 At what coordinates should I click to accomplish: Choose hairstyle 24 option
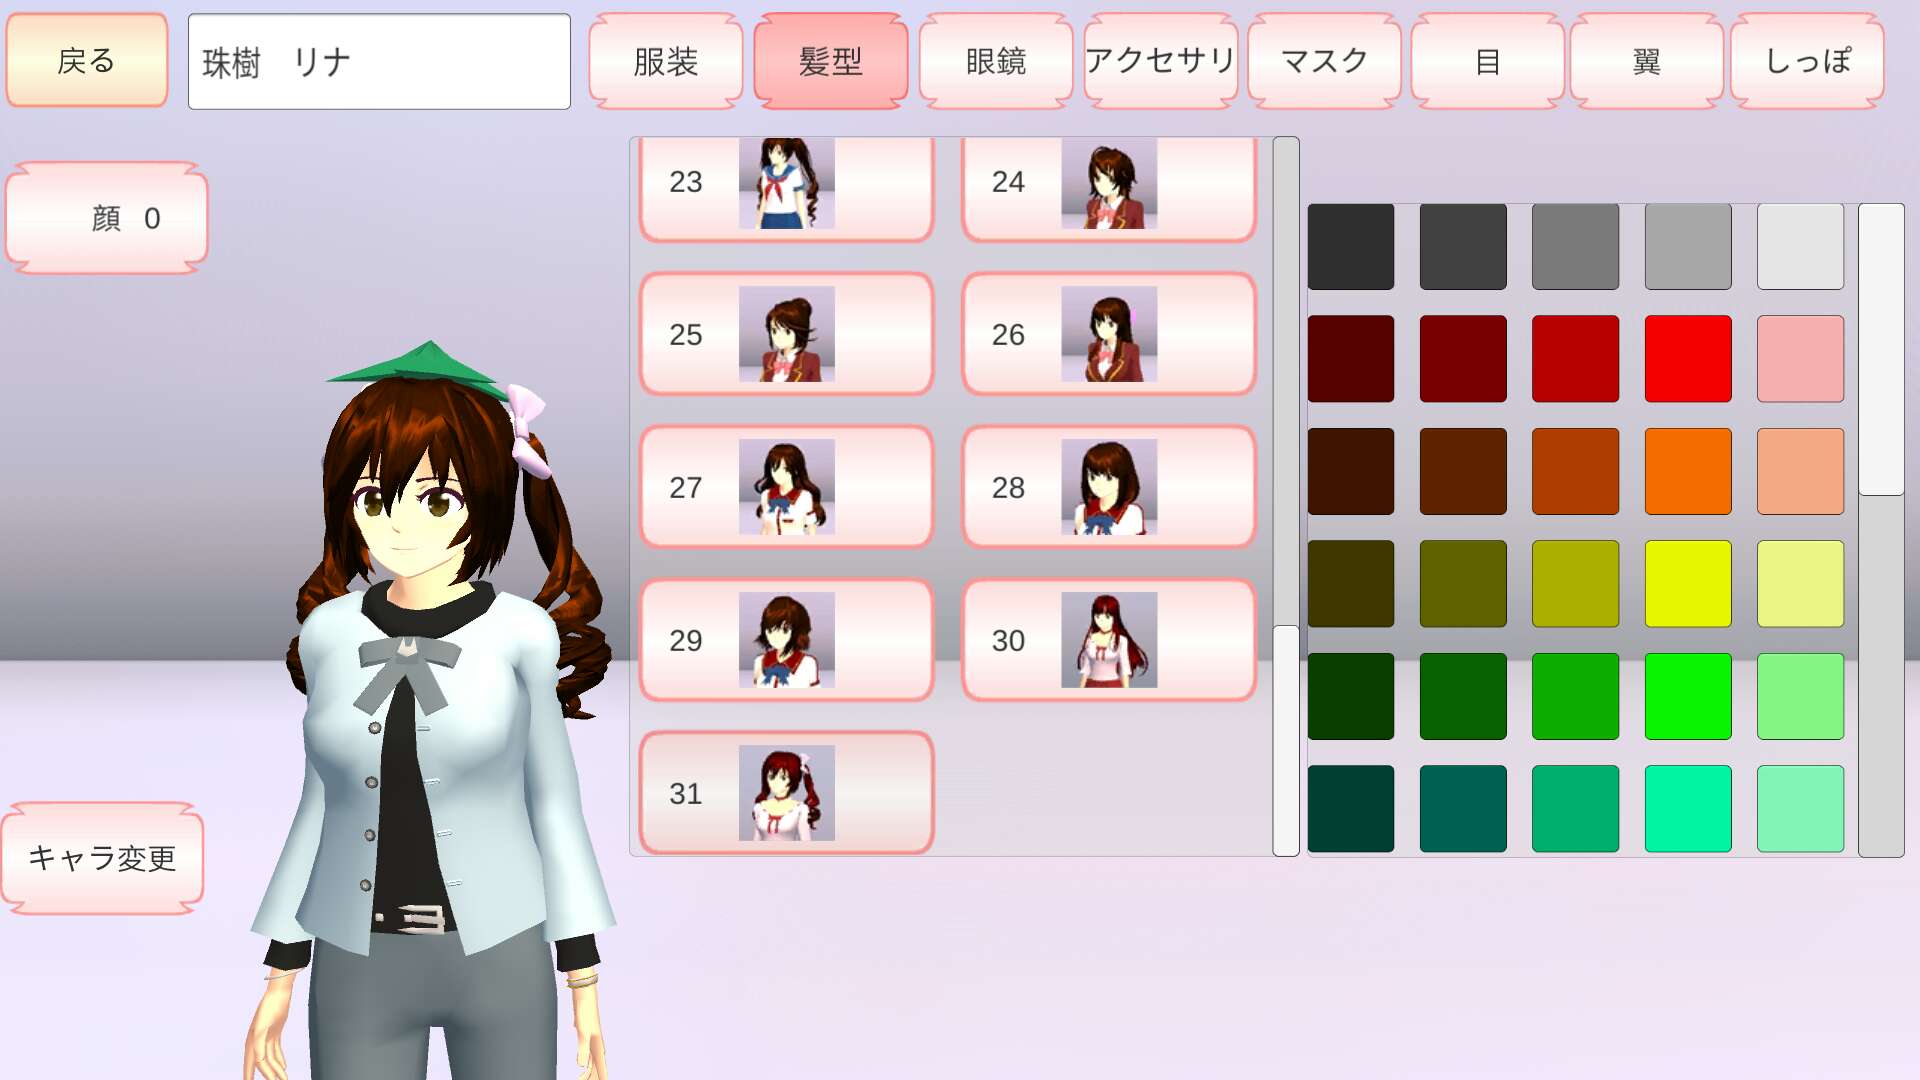(1108, 185)
